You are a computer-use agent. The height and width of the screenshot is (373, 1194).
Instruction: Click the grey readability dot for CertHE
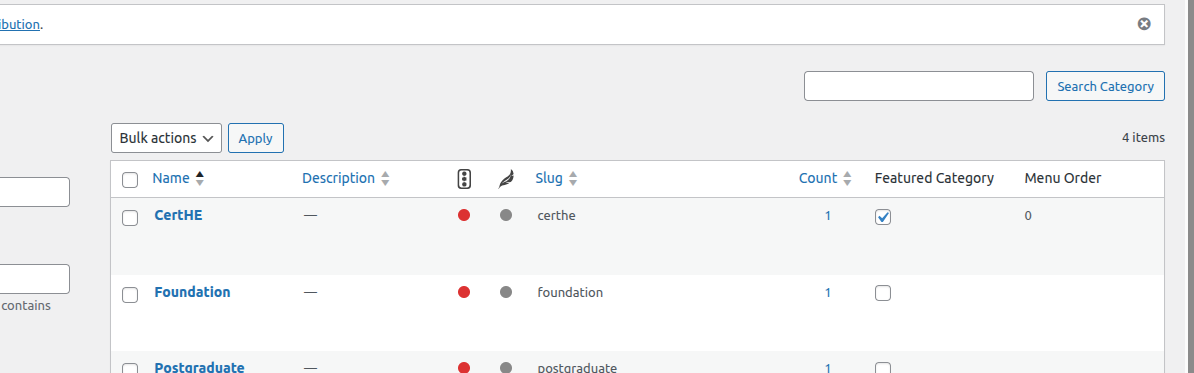tap(506, 215)
